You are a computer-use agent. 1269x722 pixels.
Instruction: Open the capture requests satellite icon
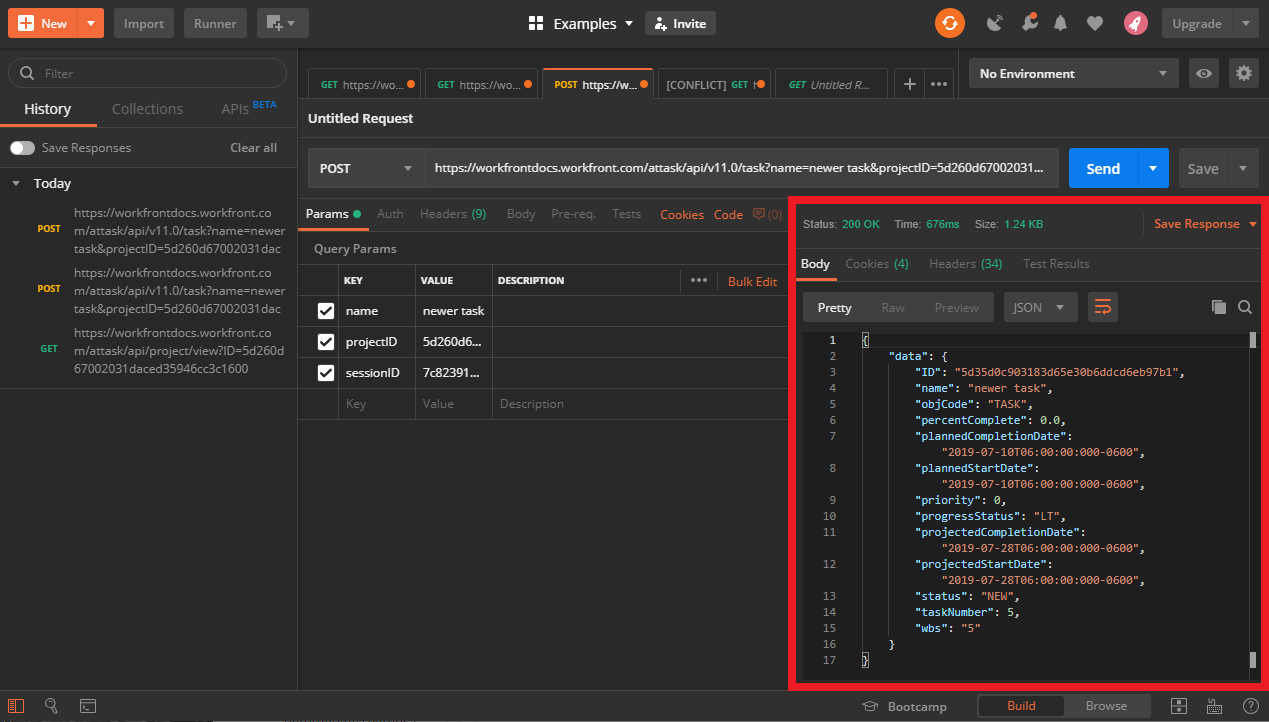point(994,23)
